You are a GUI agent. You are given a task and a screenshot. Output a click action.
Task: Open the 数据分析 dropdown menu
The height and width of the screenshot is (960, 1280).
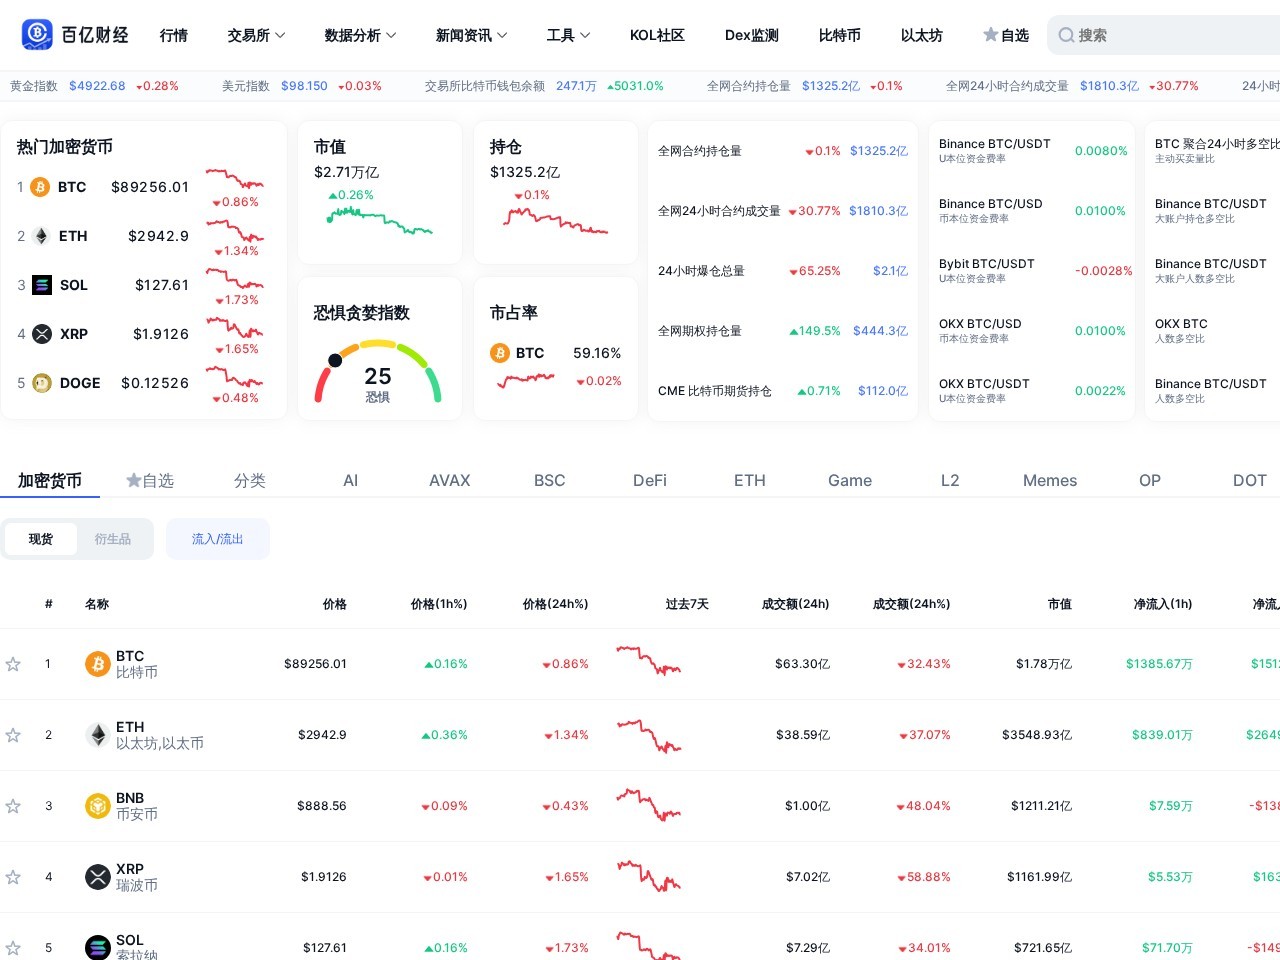coord(360,35)
